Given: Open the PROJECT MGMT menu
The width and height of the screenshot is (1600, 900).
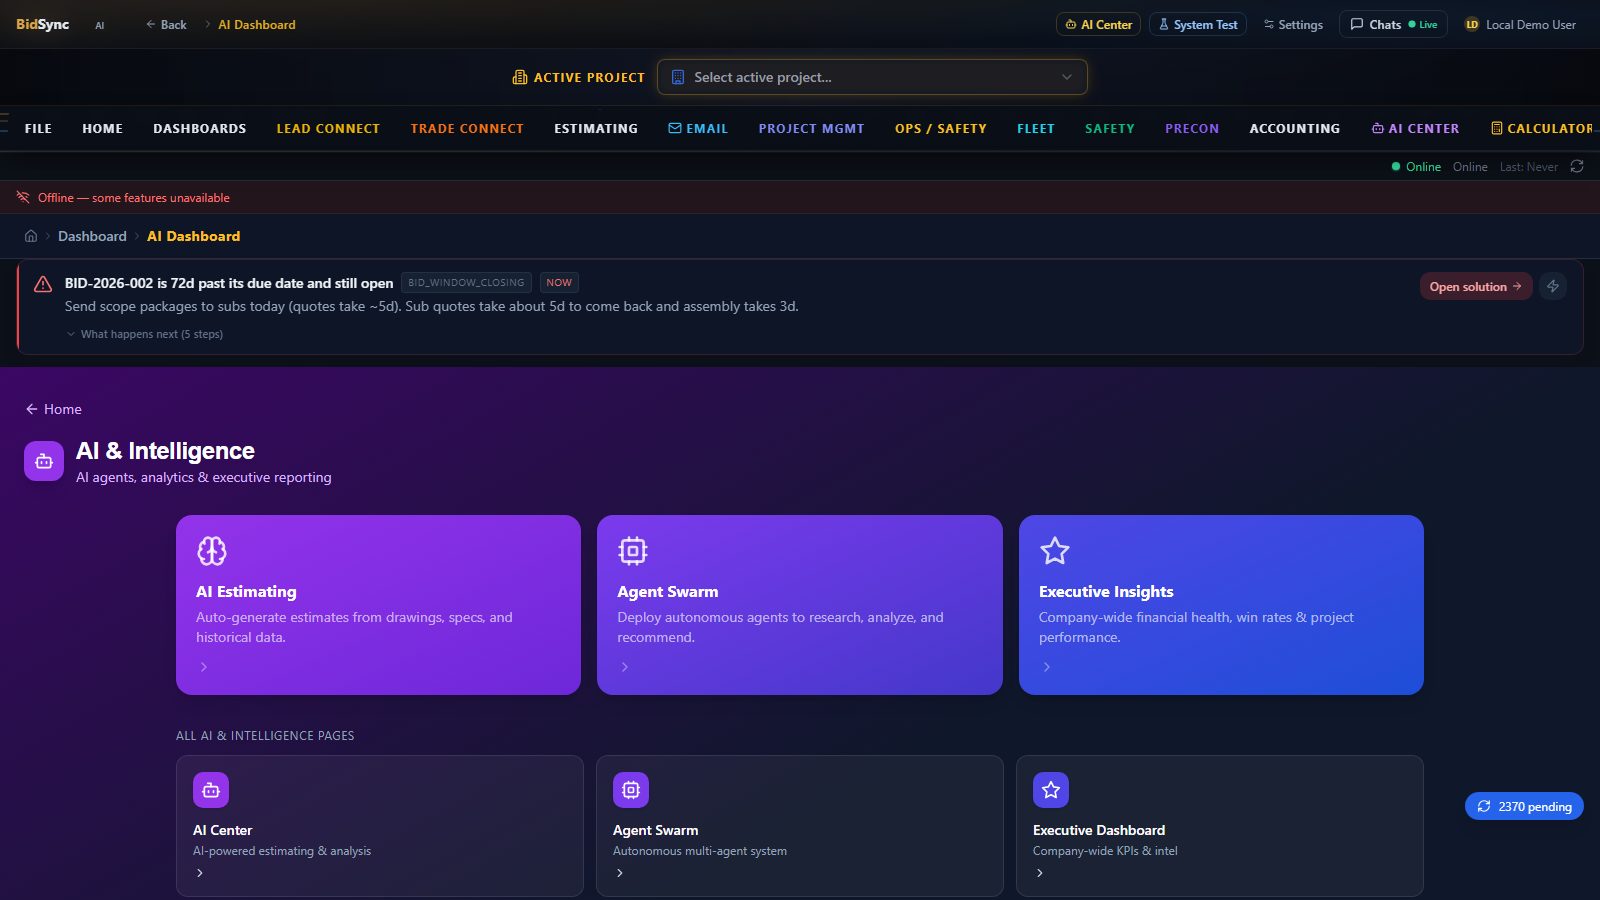Looking at the screenshot, I should 811,129.
